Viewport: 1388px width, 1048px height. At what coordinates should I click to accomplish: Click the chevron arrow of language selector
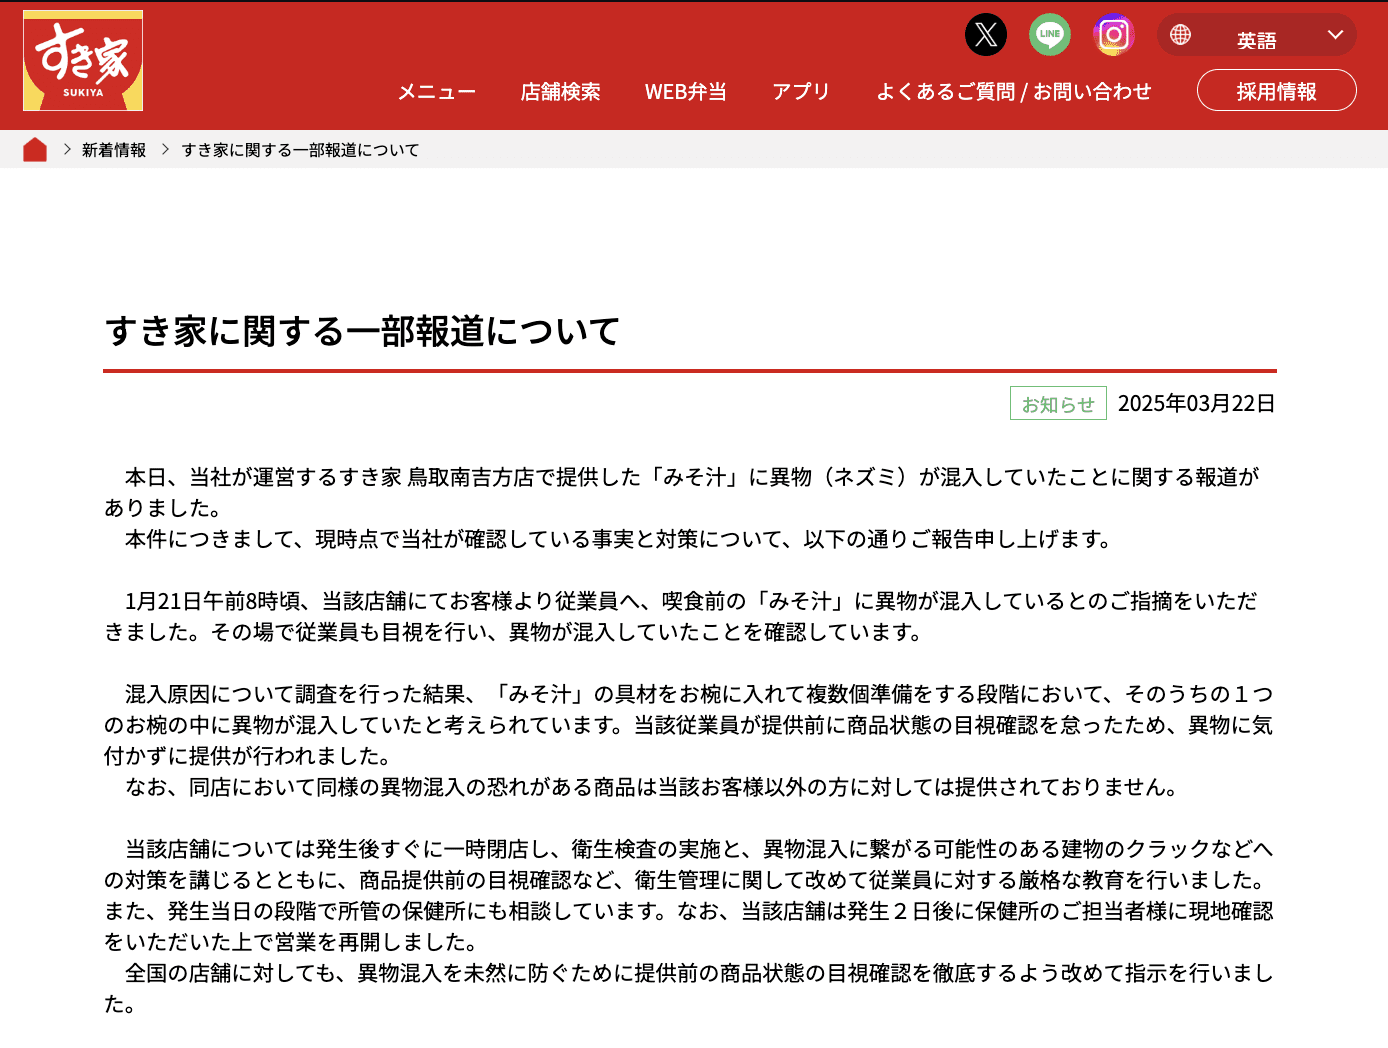(x=1335, y=35)
